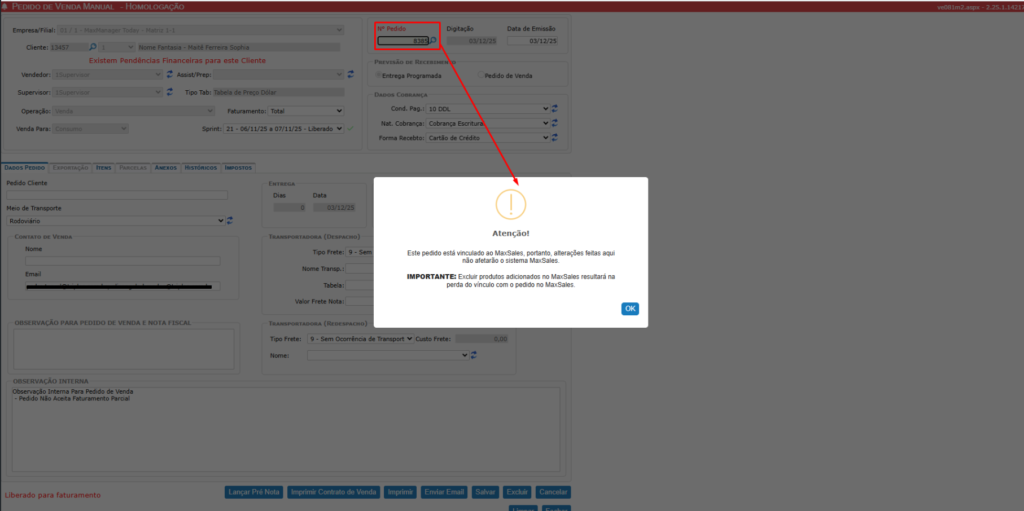Select the Entrega Programada radio button

tap(380, 75)
